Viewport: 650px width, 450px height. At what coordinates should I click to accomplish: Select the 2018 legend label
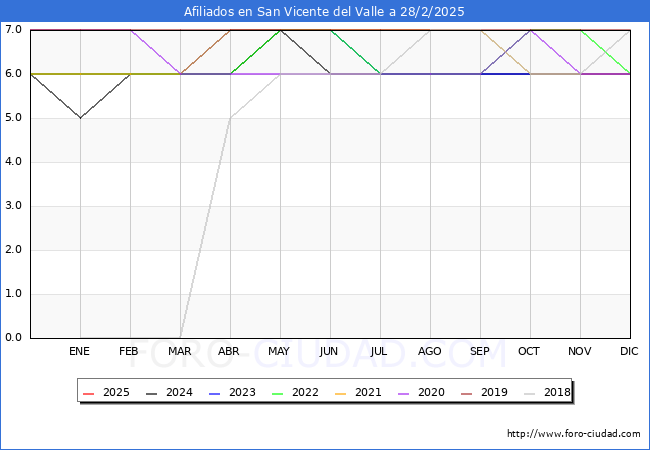pos(557,392)
